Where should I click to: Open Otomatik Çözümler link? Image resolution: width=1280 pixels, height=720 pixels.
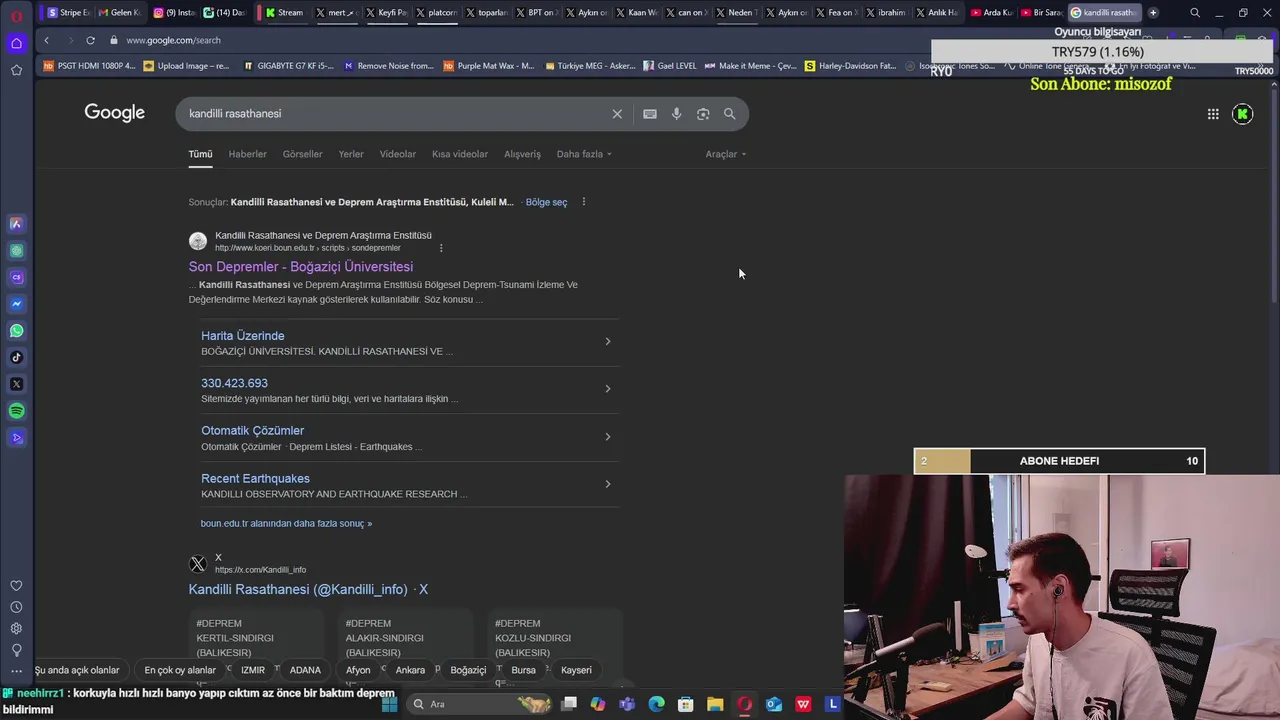252,431
